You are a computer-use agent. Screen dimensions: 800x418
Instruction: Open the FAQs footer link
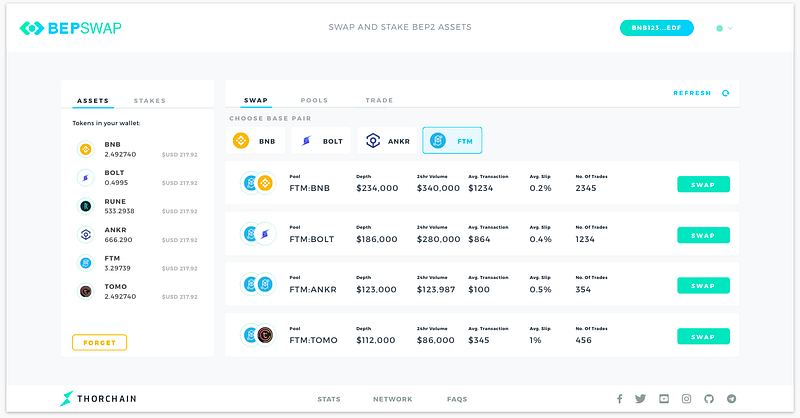[457, 399]
